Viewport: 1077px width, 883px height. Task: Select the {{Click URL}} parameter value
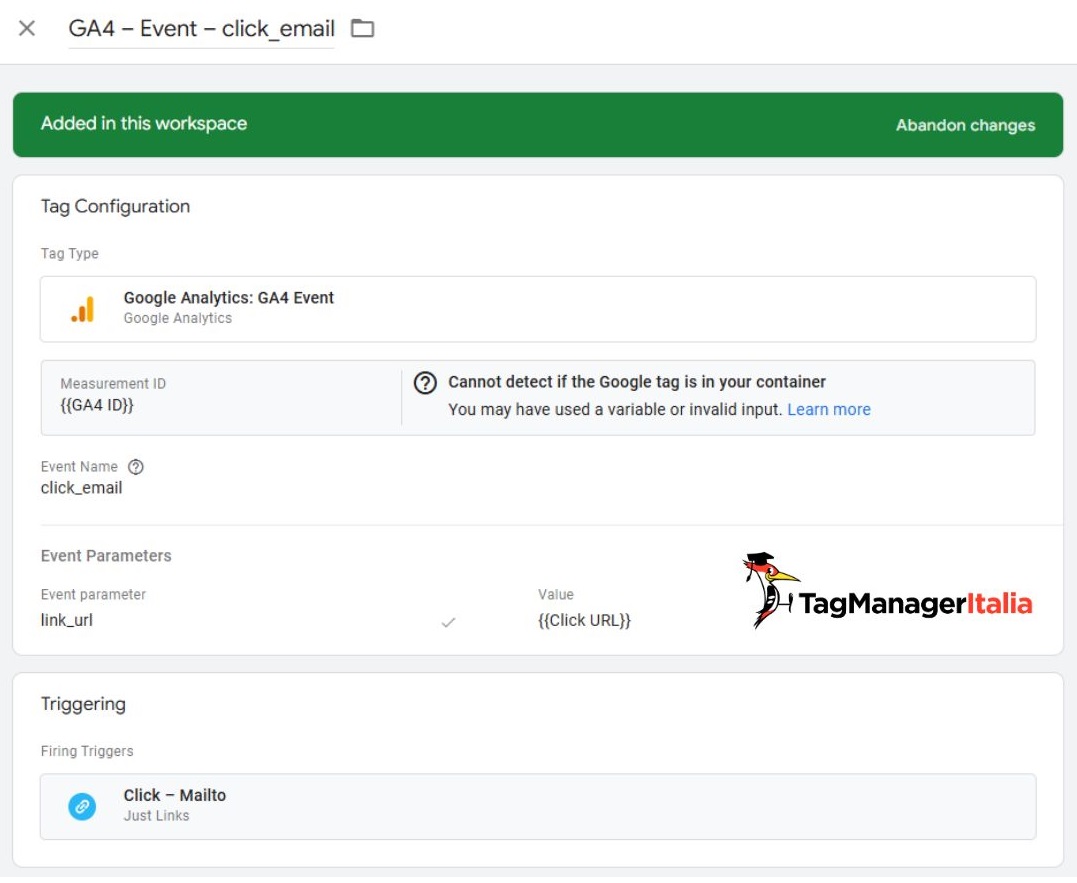pos(585,621)
